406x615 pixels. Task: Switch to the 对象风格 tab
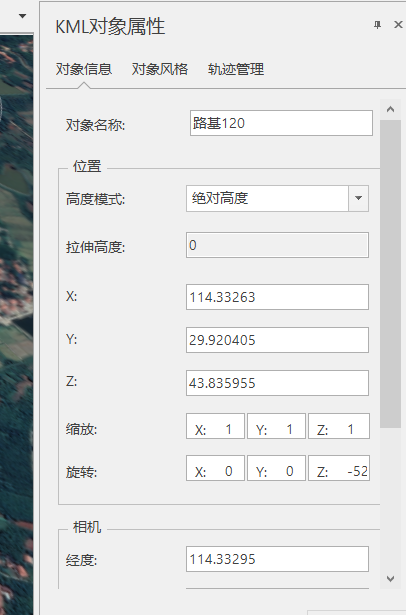160,69
